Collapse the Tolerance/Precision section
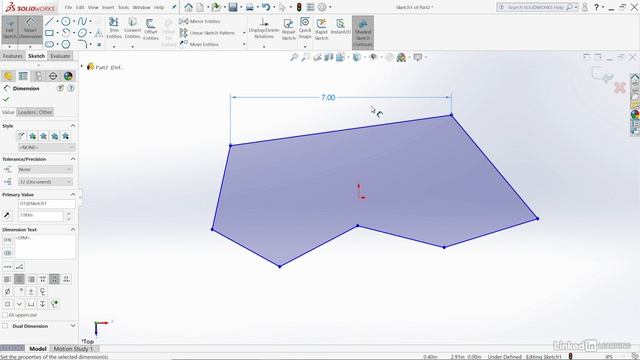640x360 pixels. tap(73, 159)
